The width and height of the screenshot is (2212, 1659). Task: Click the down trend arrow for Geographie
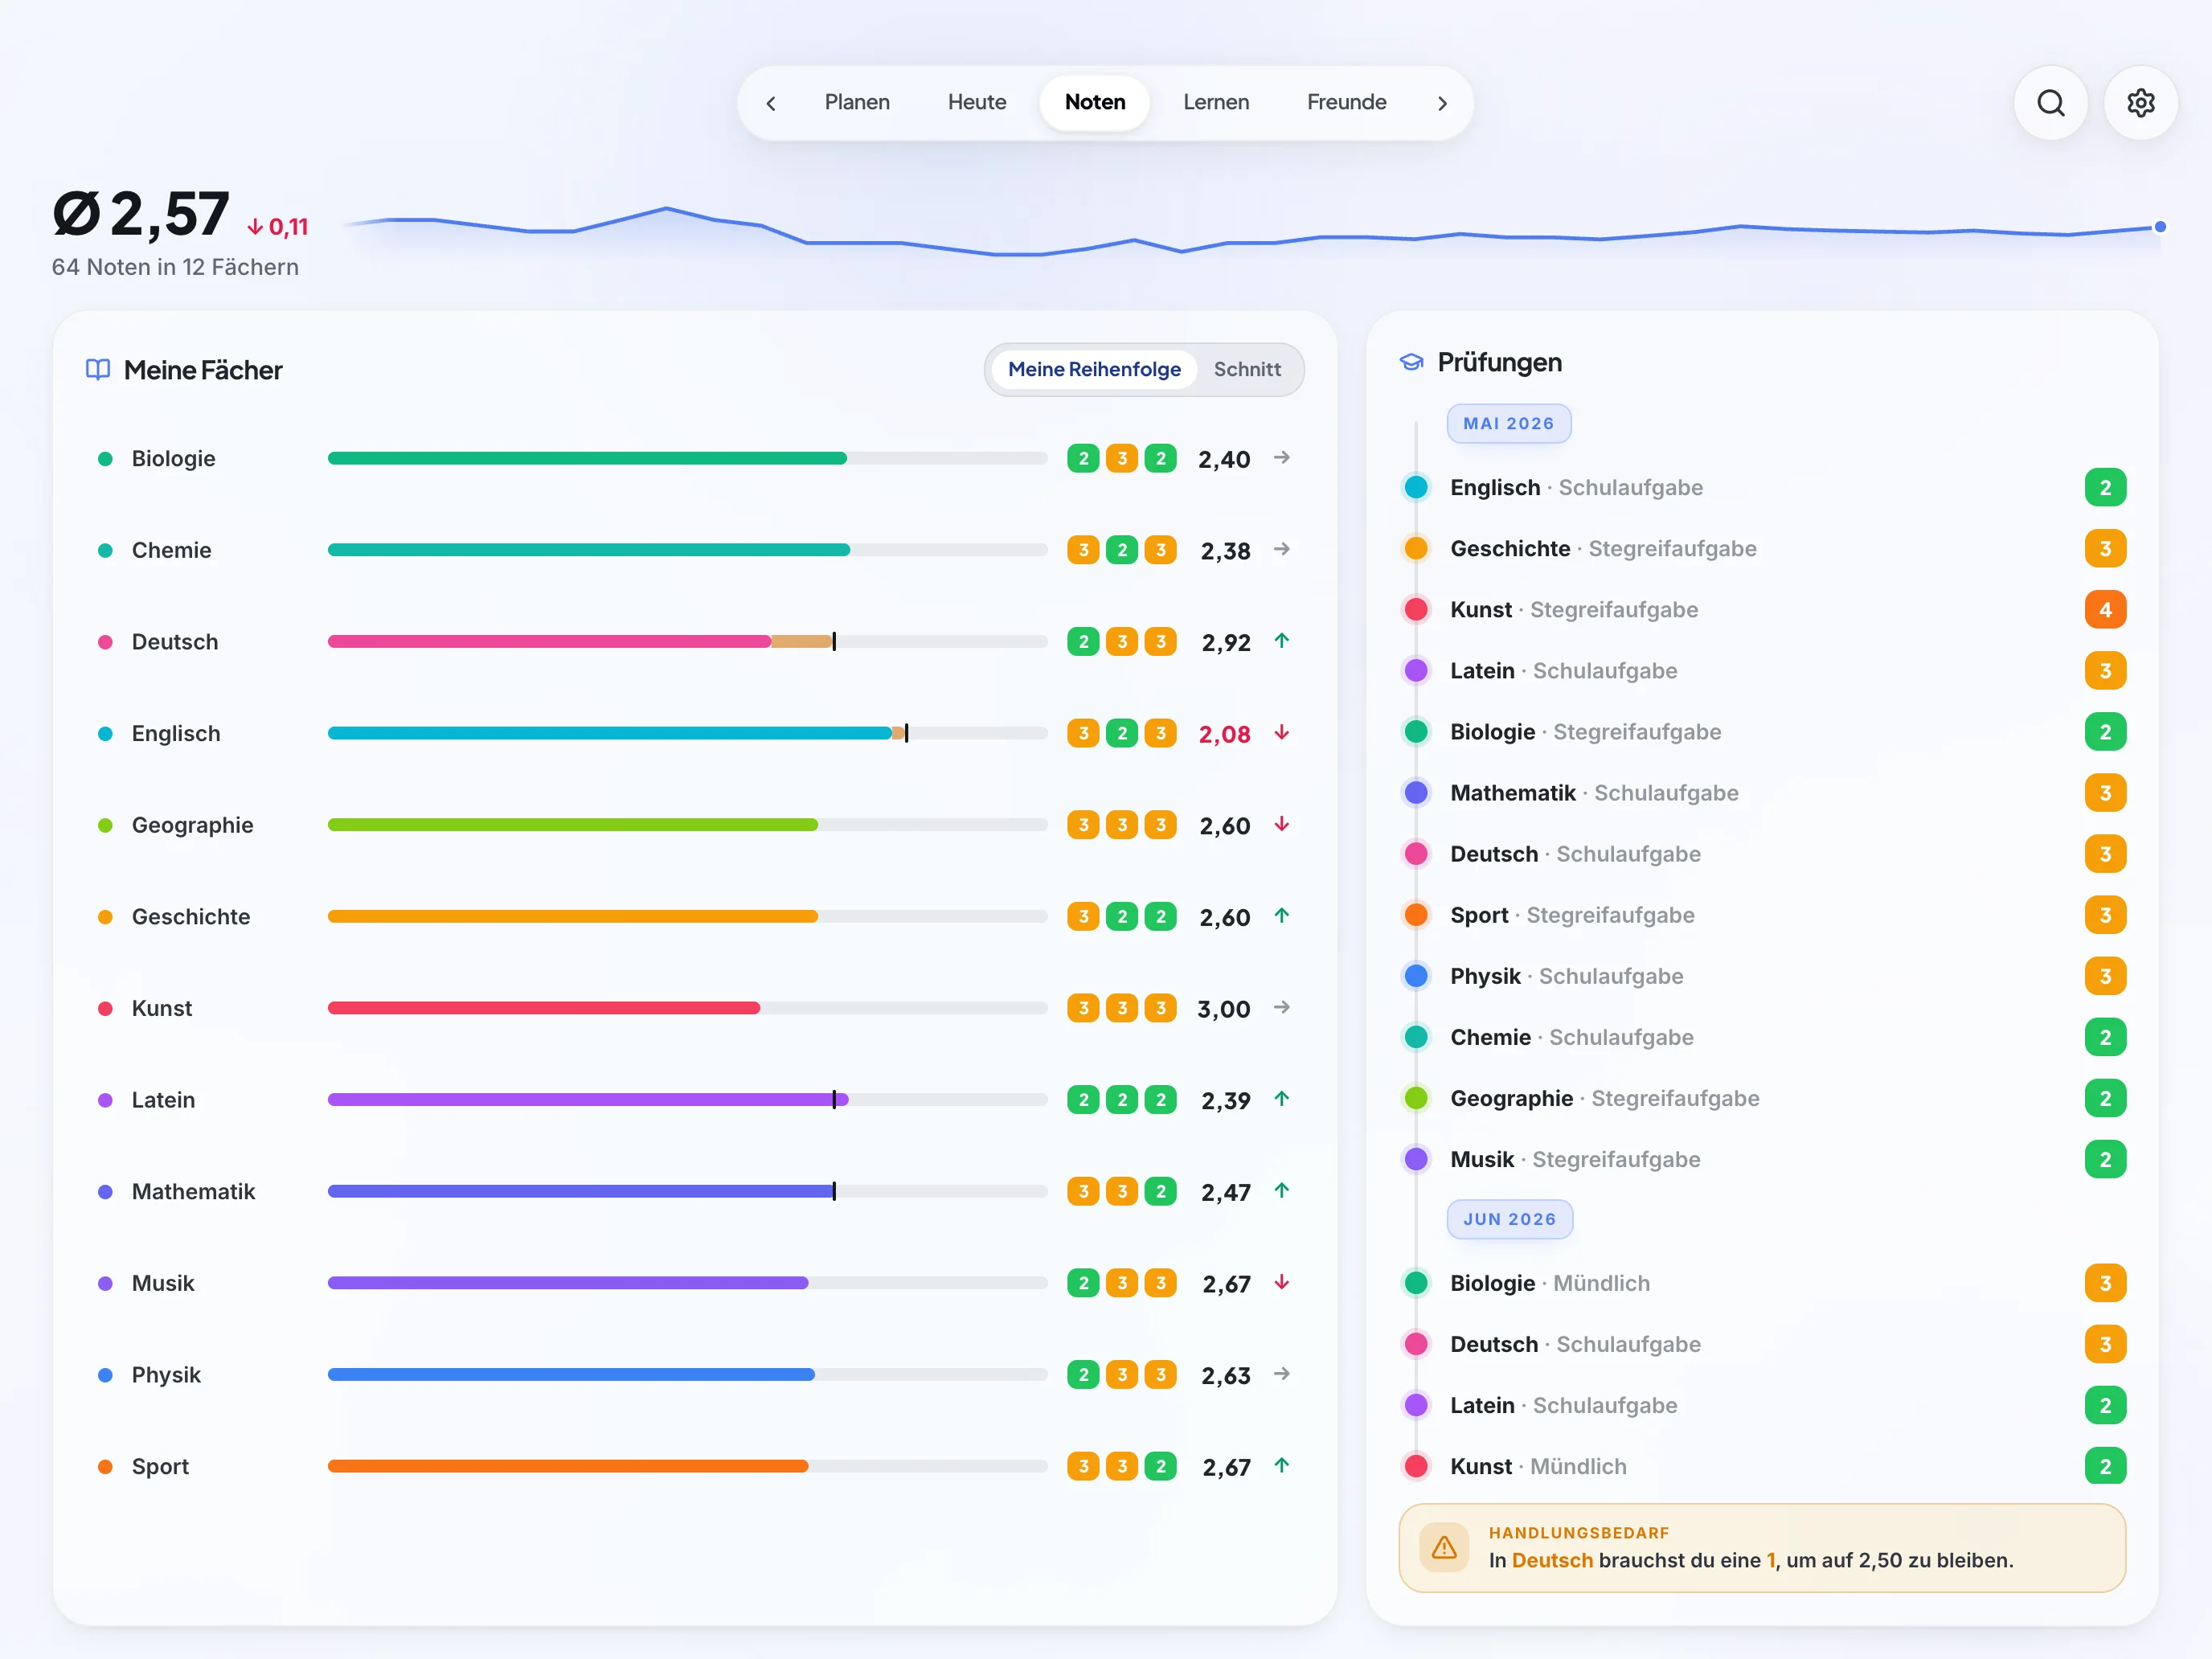click(1282, 825)
